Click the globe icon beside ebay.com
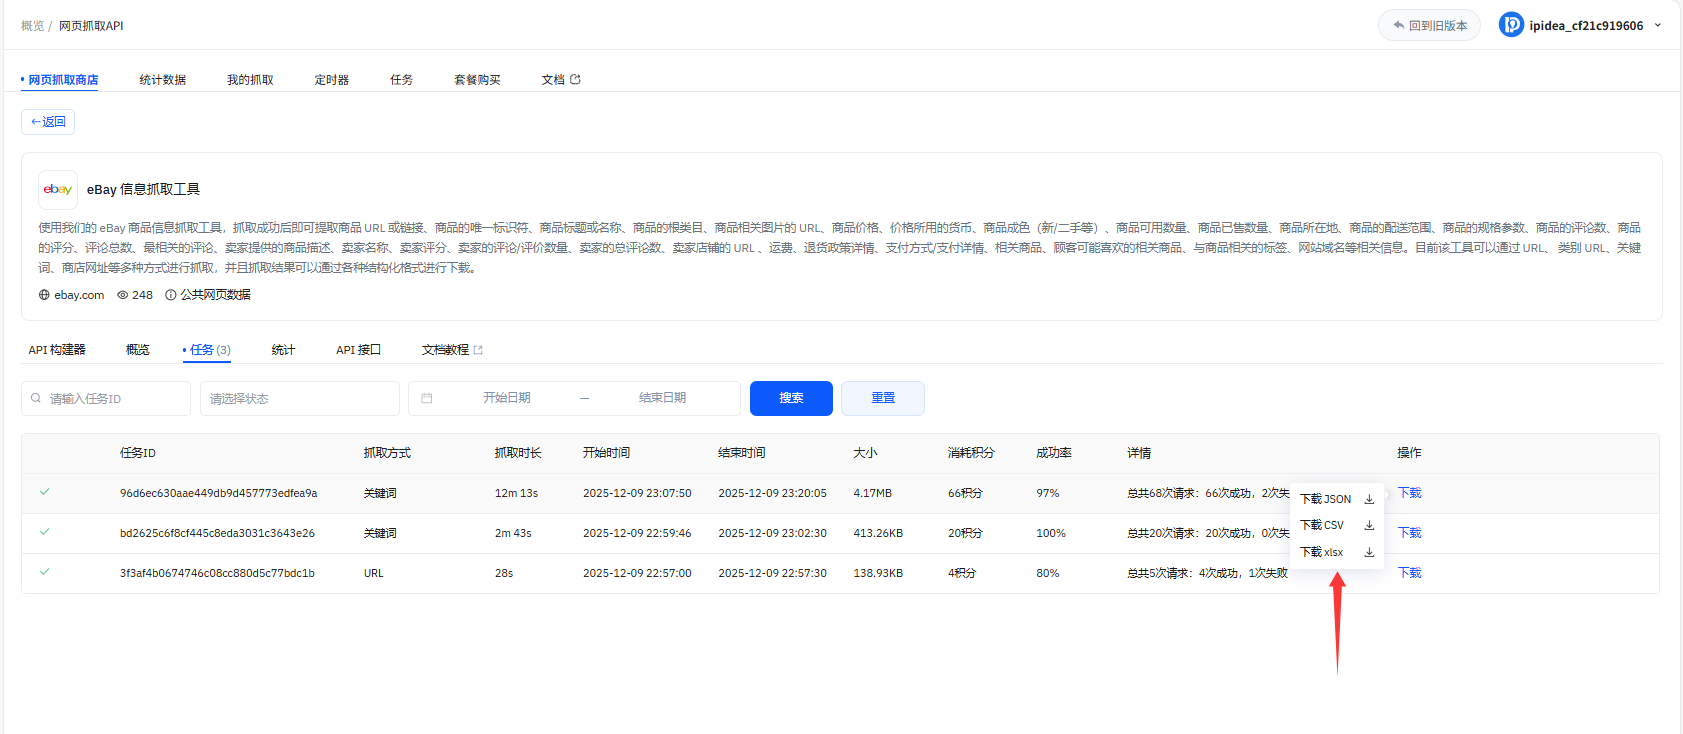Viewport: 1683px width, 734px height. [44, 295]
